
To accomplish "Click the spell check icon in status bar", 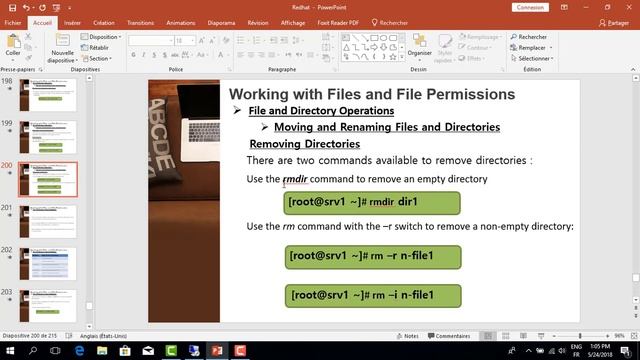I will (x=69, y=336).
